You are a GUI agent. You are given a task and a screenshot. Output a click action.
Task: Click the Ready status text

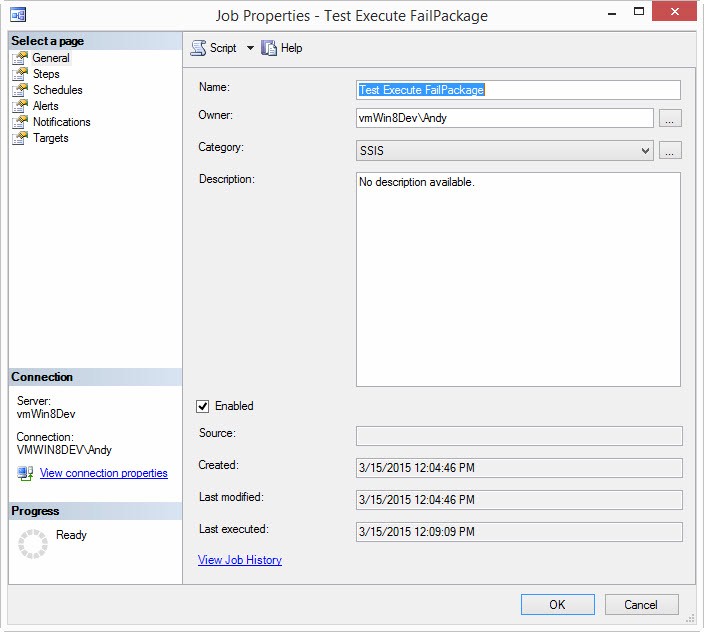71,535
